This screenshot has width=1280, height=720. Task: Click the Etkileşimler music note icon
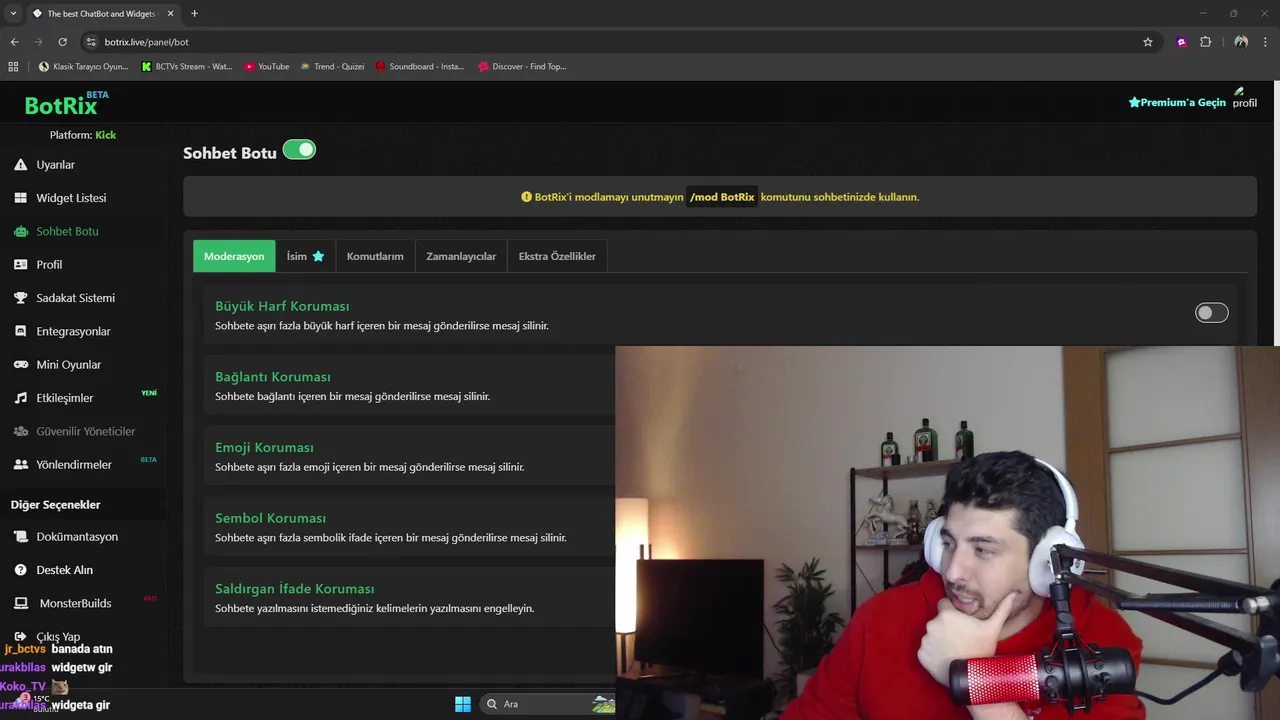point(20,398)
